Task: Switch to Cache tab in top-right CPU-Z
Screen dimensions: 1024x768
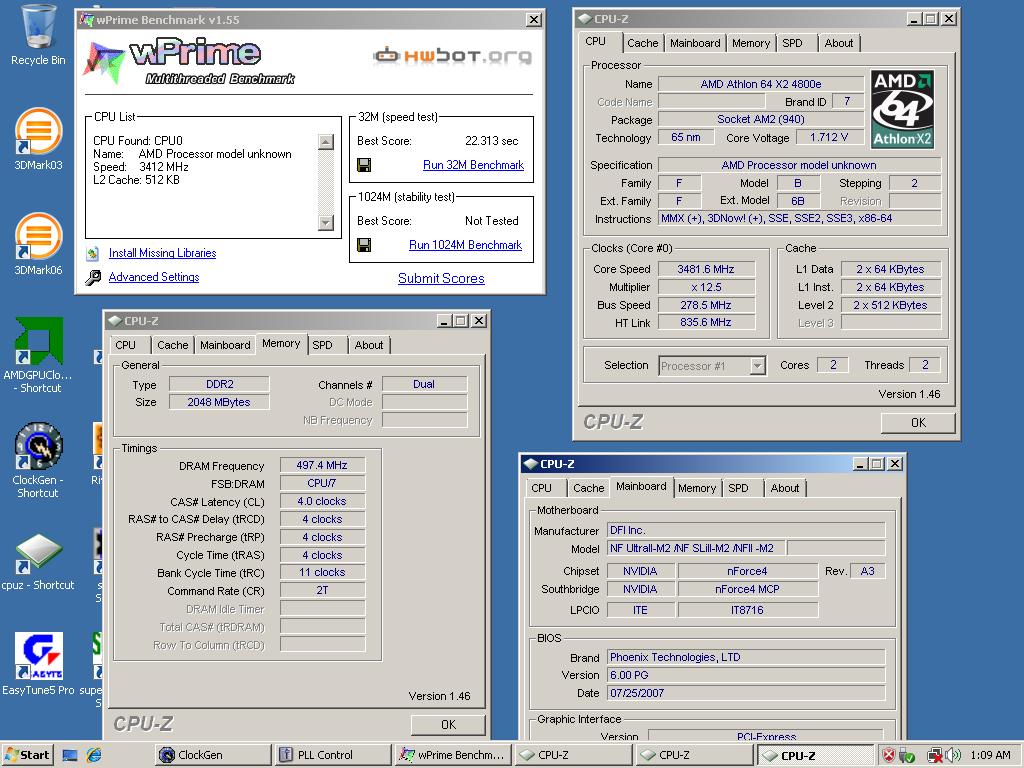Action: coord(643,43)
